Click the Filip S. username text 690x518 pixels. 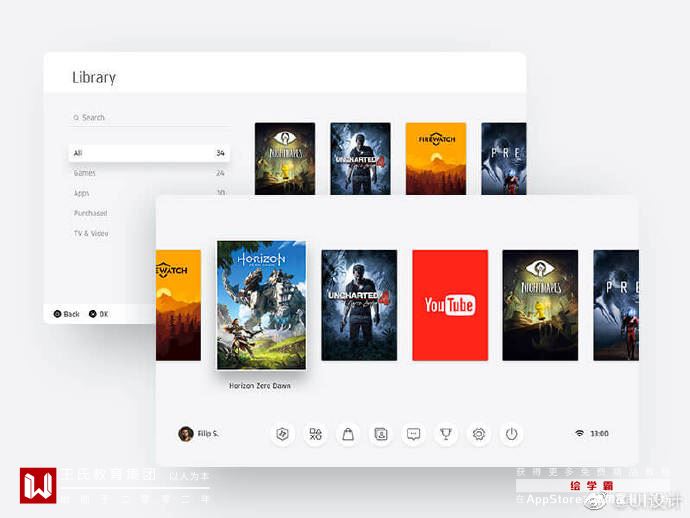208,434
